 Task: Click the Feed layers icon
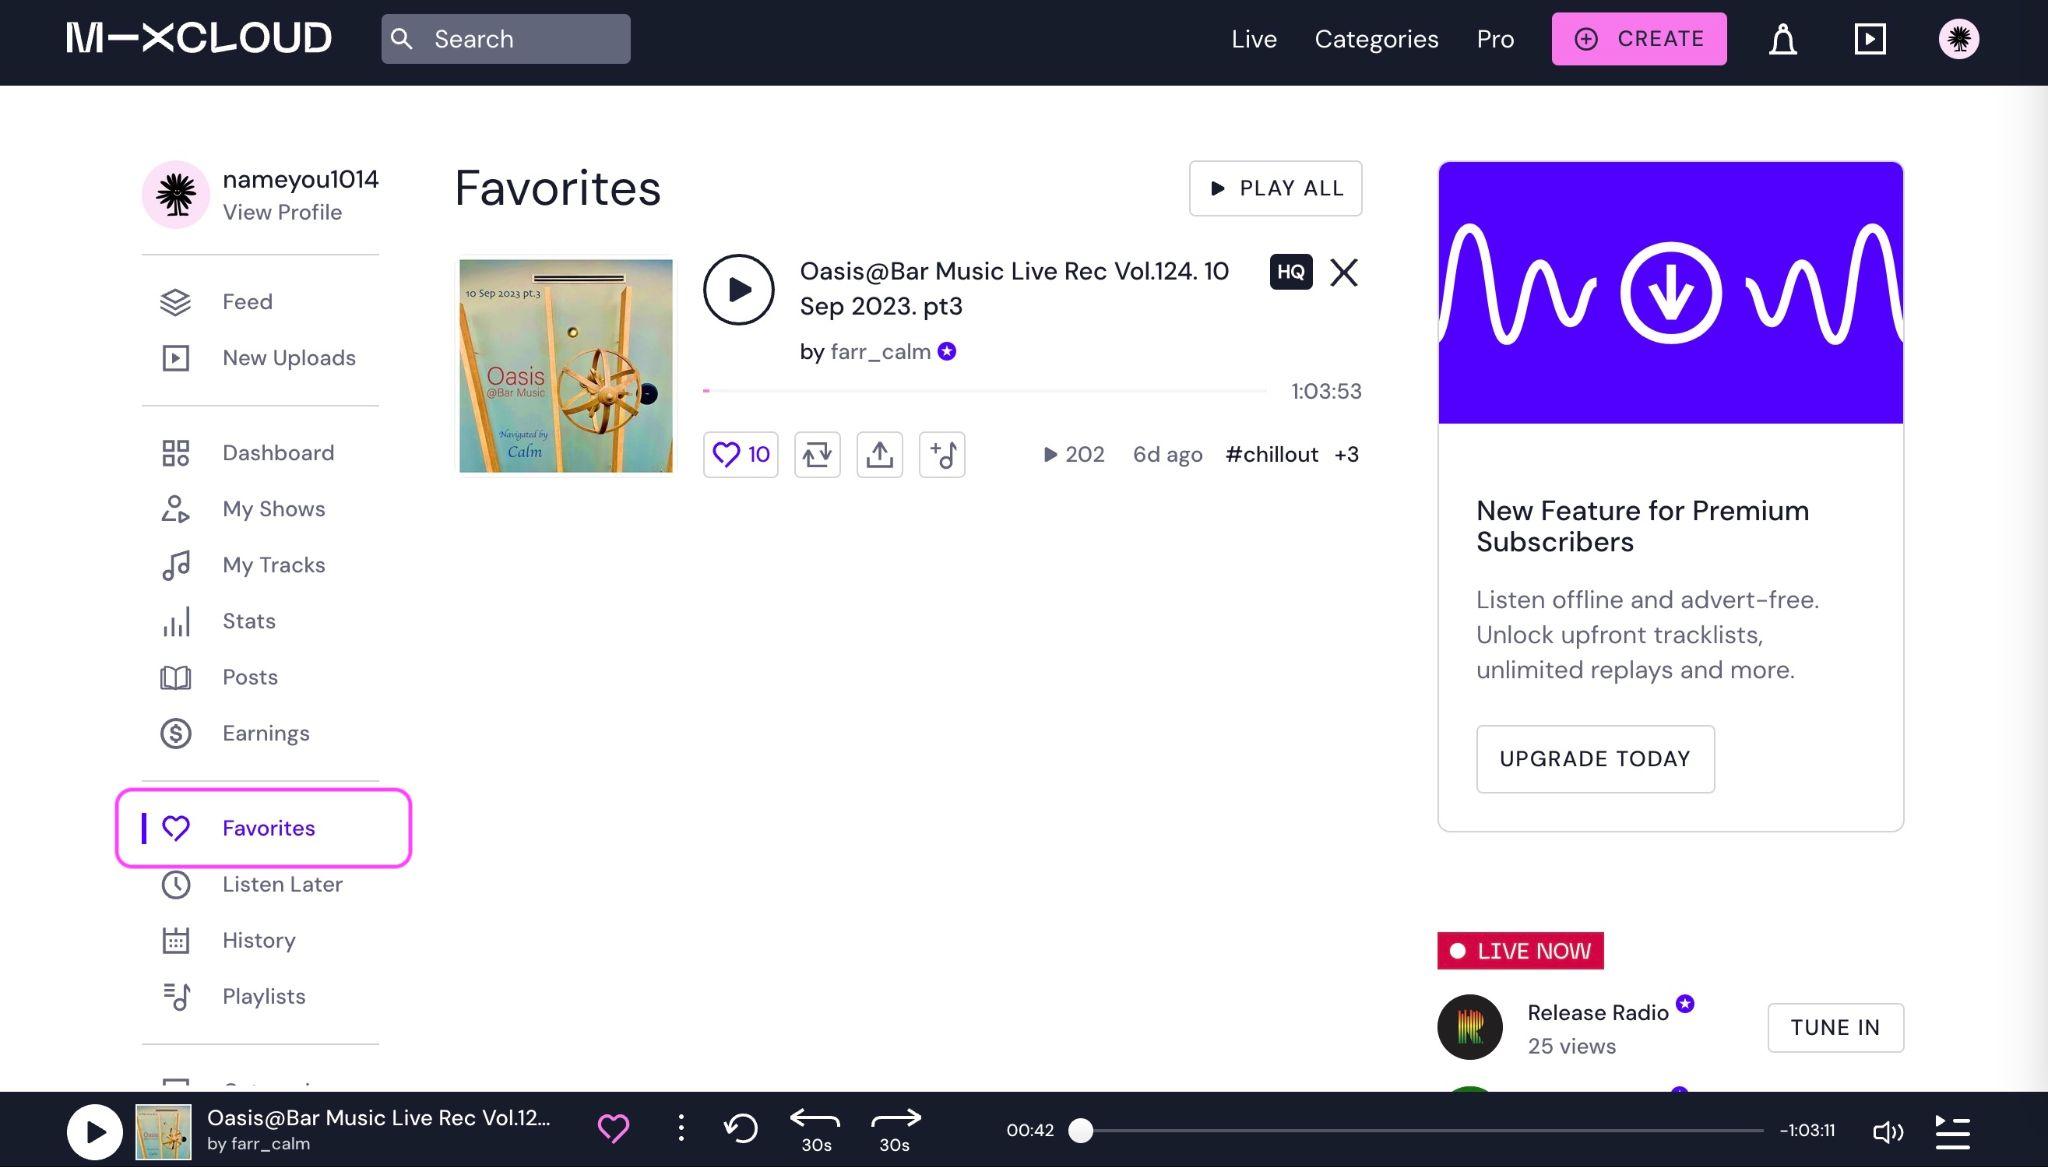click(x=176, y=302)
